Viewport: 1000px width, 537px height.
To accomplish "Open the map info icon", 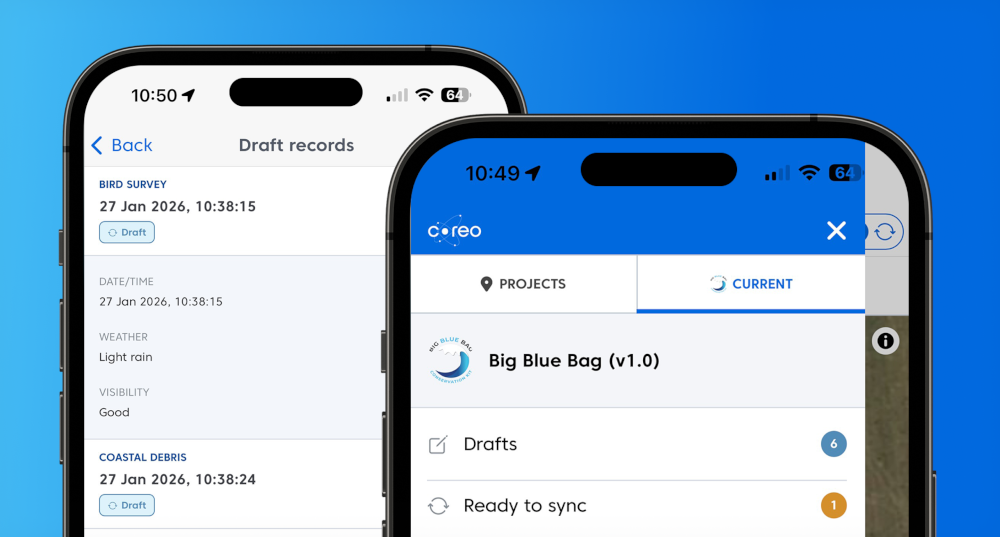I will [x=885, y=341].
